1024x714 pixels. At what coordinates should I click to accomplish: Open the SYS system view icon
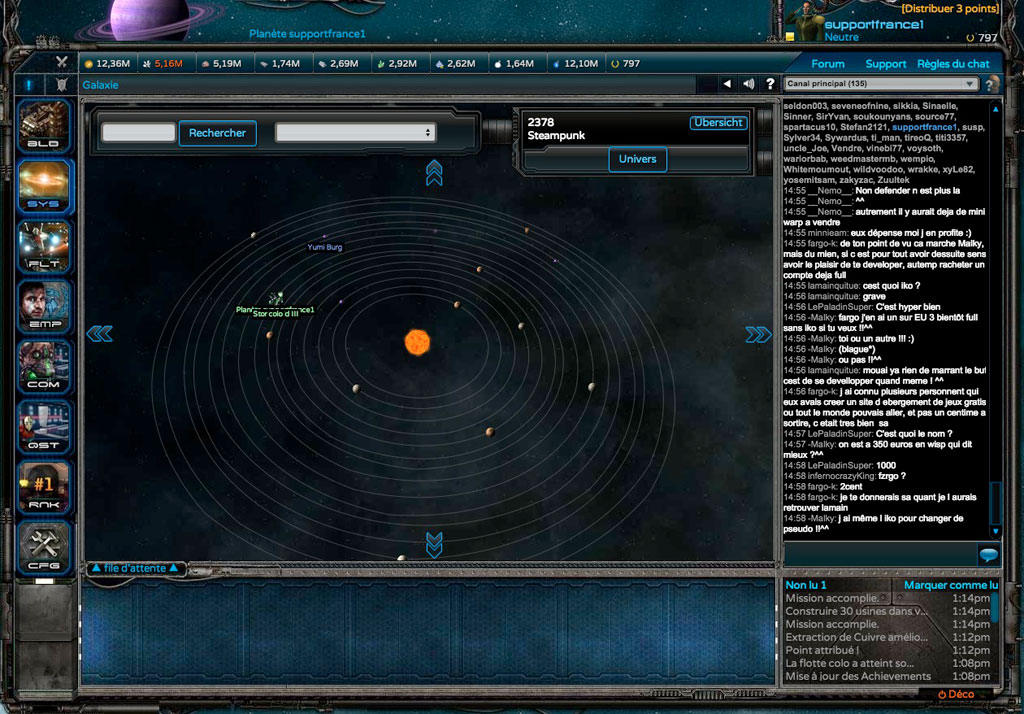[x=44, y=186]
